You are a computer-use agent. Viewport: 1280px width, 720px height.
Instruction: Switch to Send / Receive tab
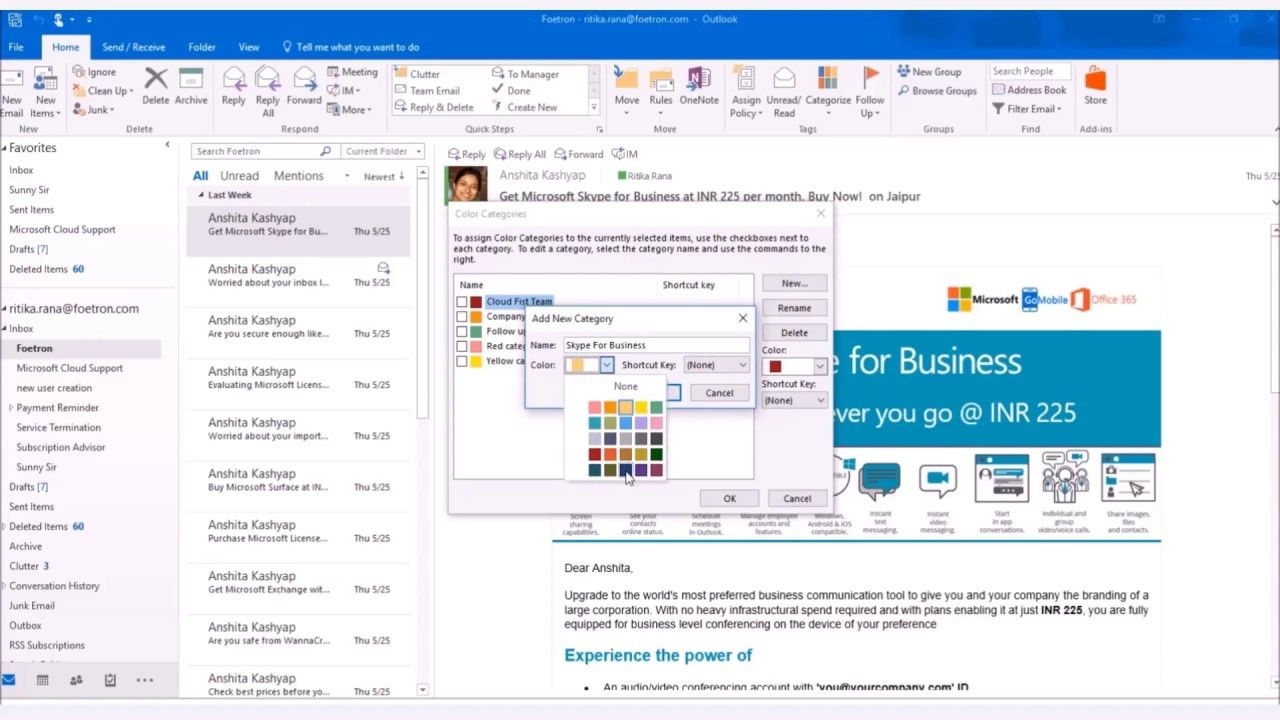(x=134, y=47)
